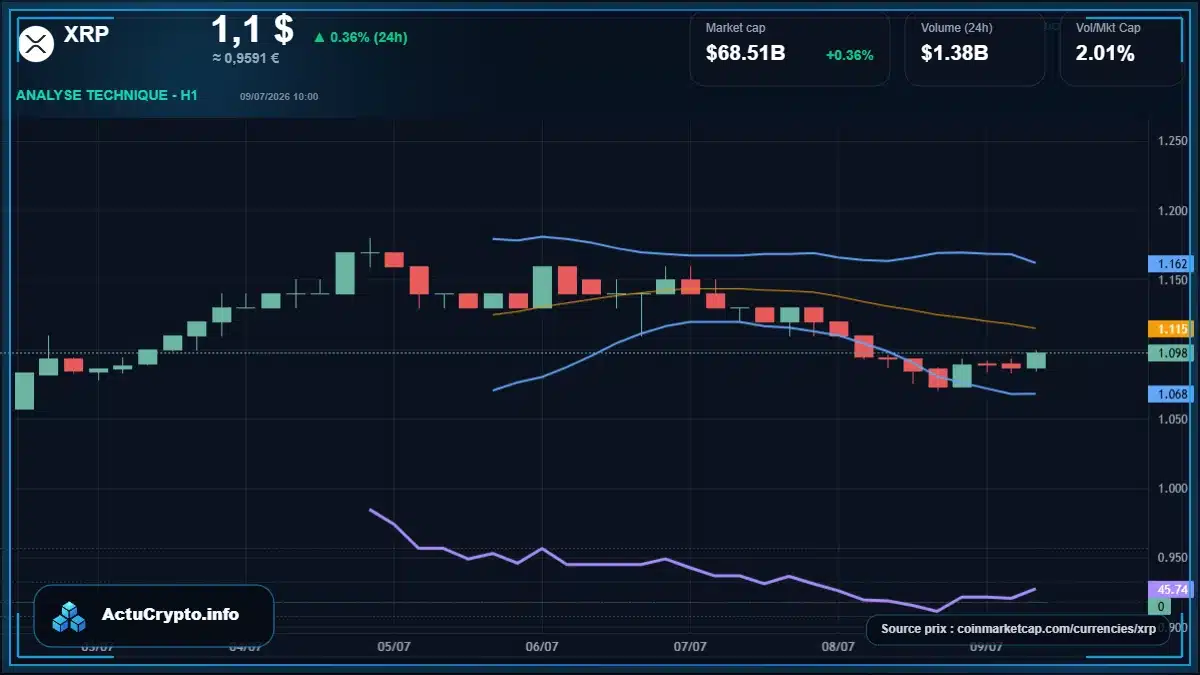Click the 09/07 date axis label
1200x675 pixels.
986,647
